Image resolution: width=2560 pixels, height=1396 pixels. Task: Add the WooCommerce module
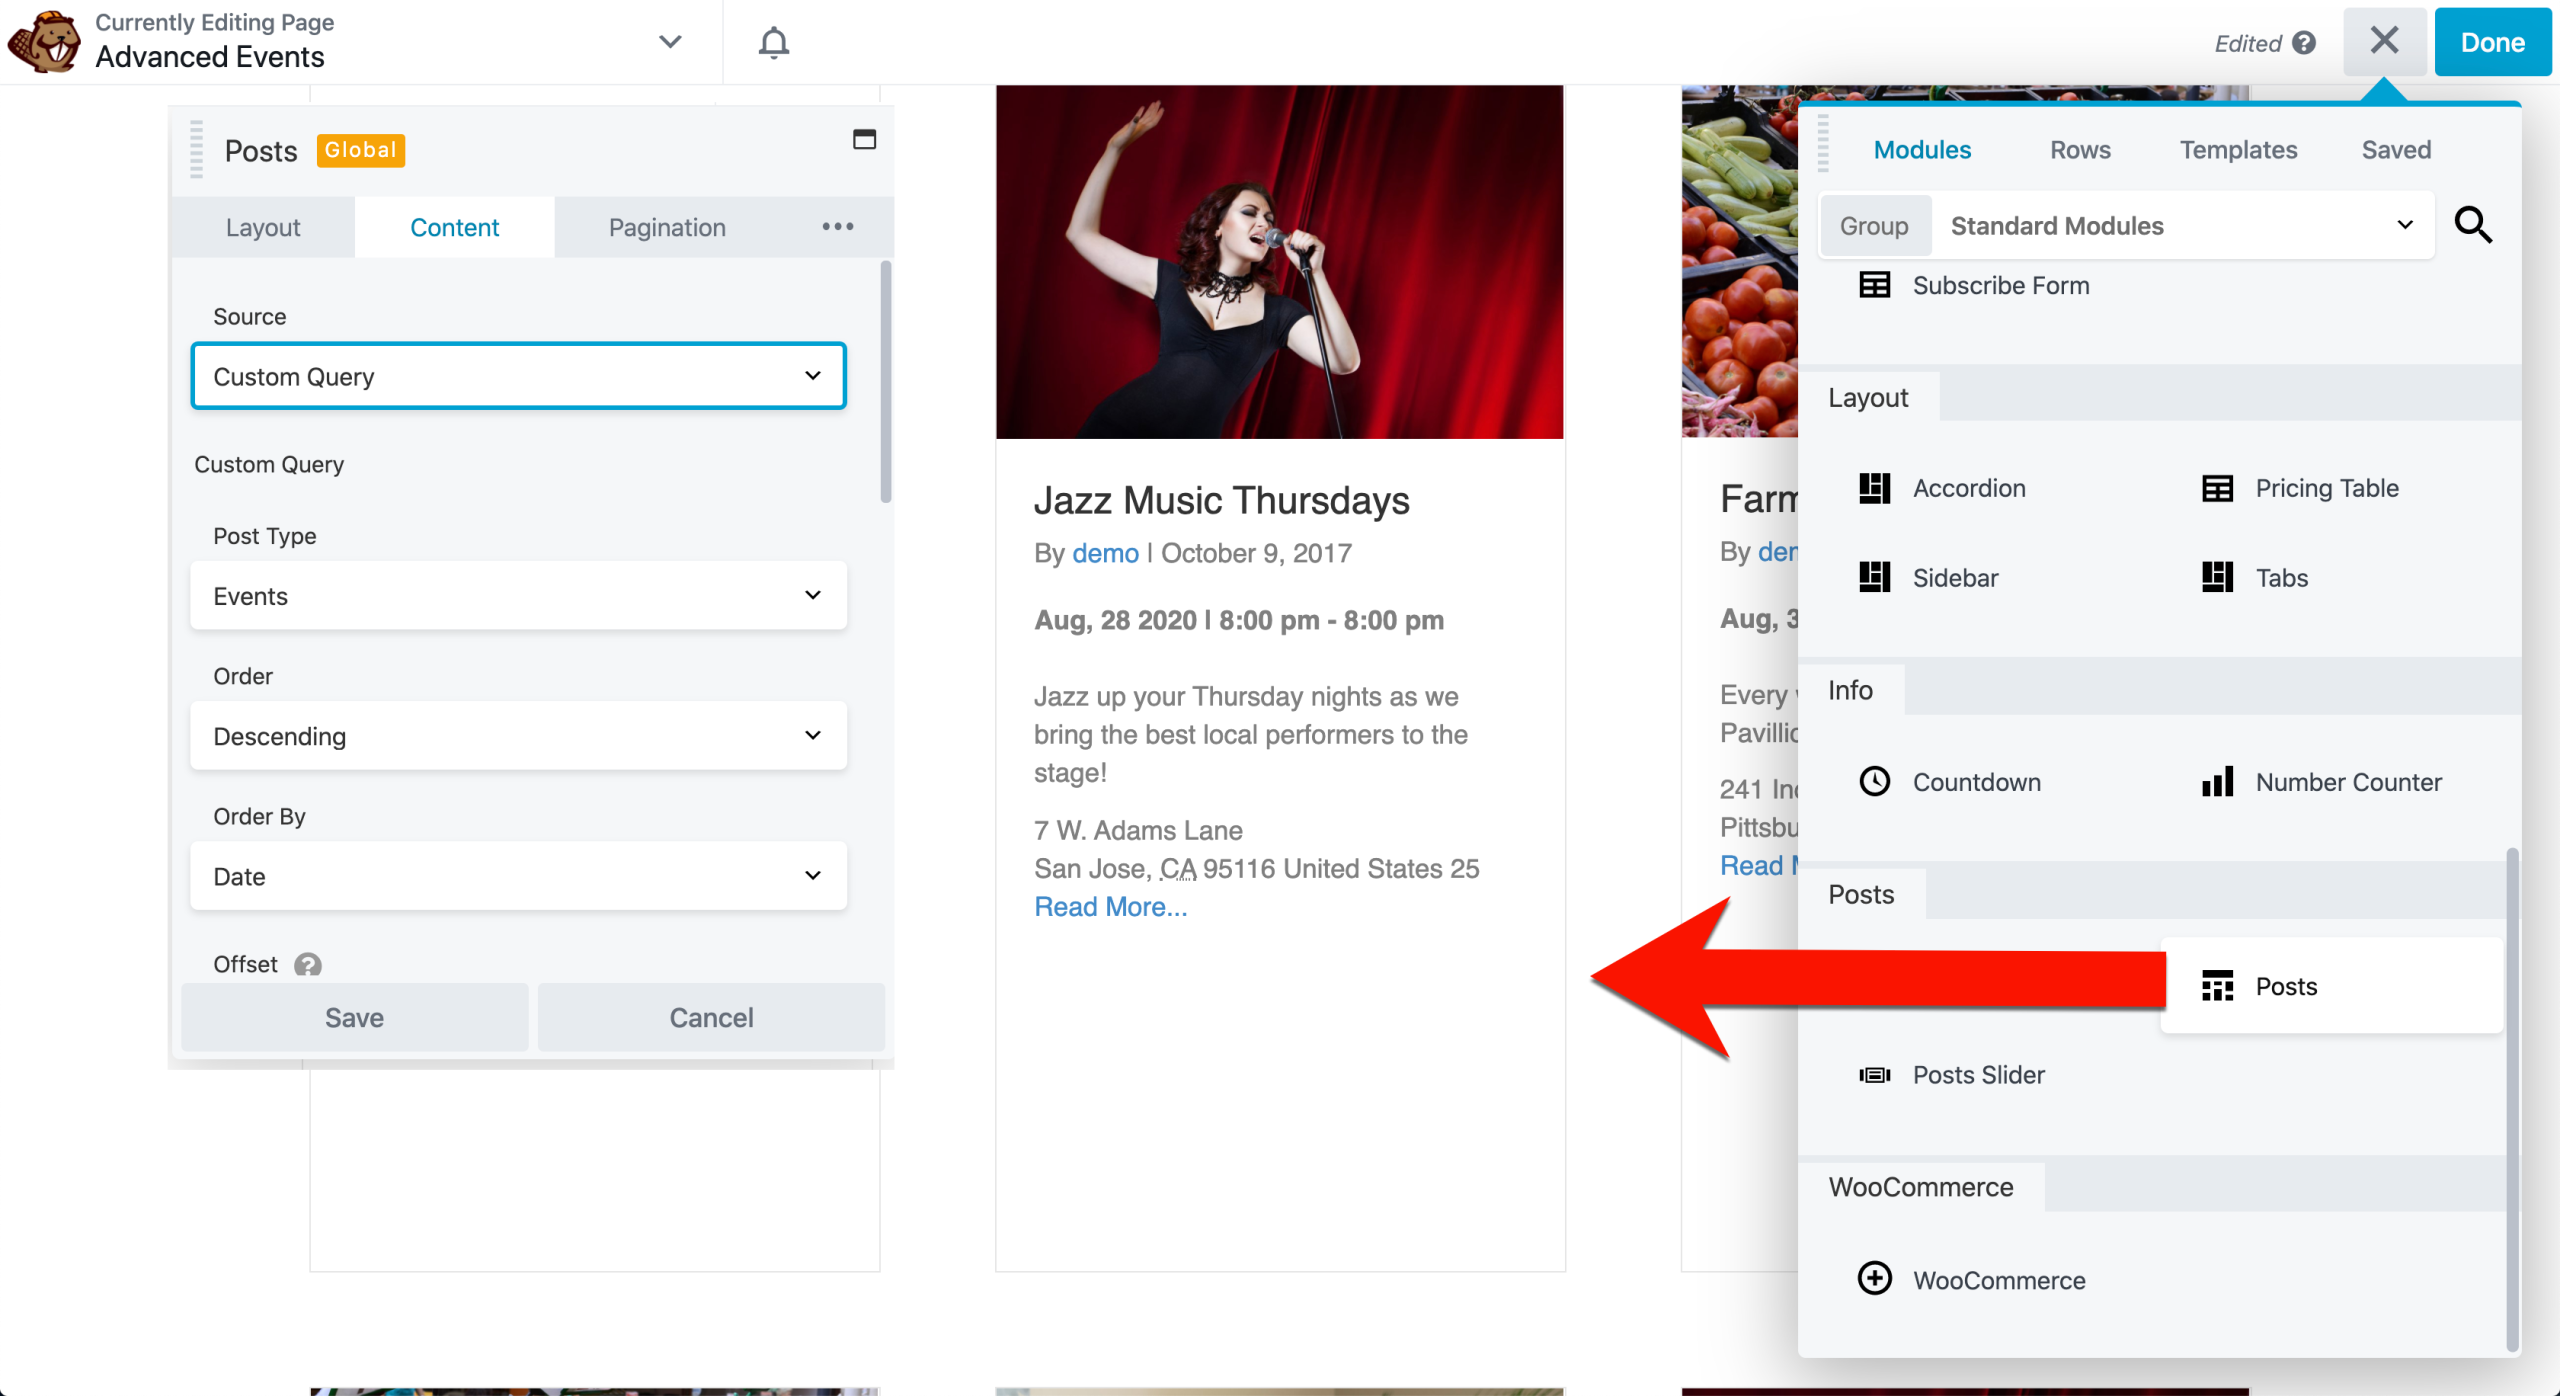(x=1972, y=1280)
